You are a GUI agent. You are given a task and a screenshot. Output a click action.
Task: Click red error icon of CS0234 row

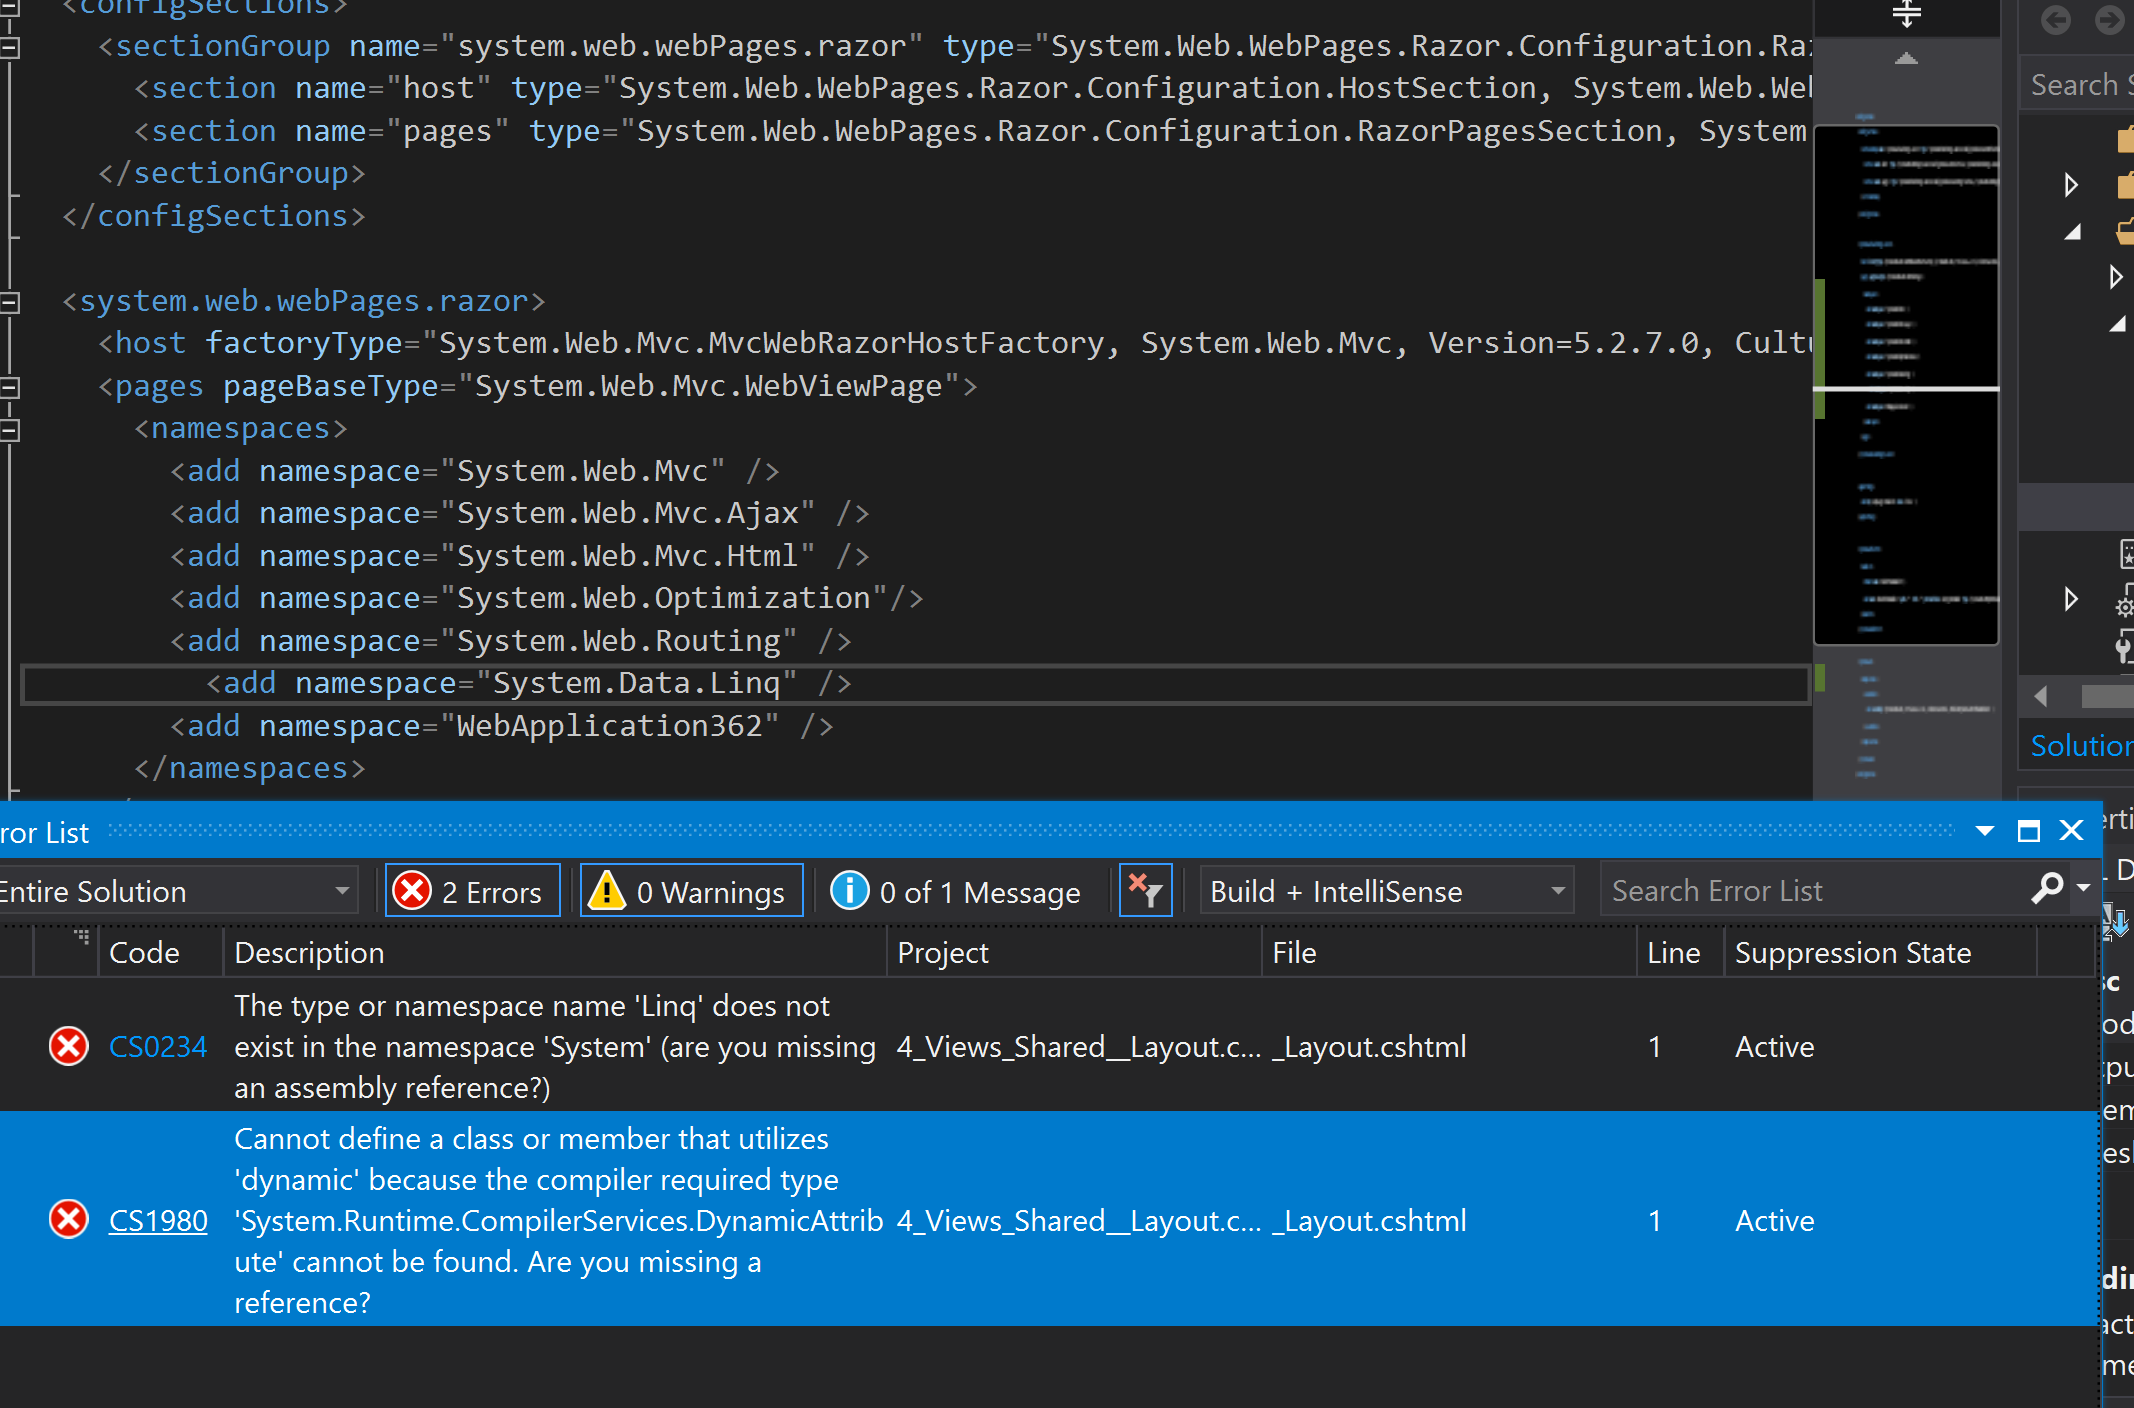pos(69,1047)
